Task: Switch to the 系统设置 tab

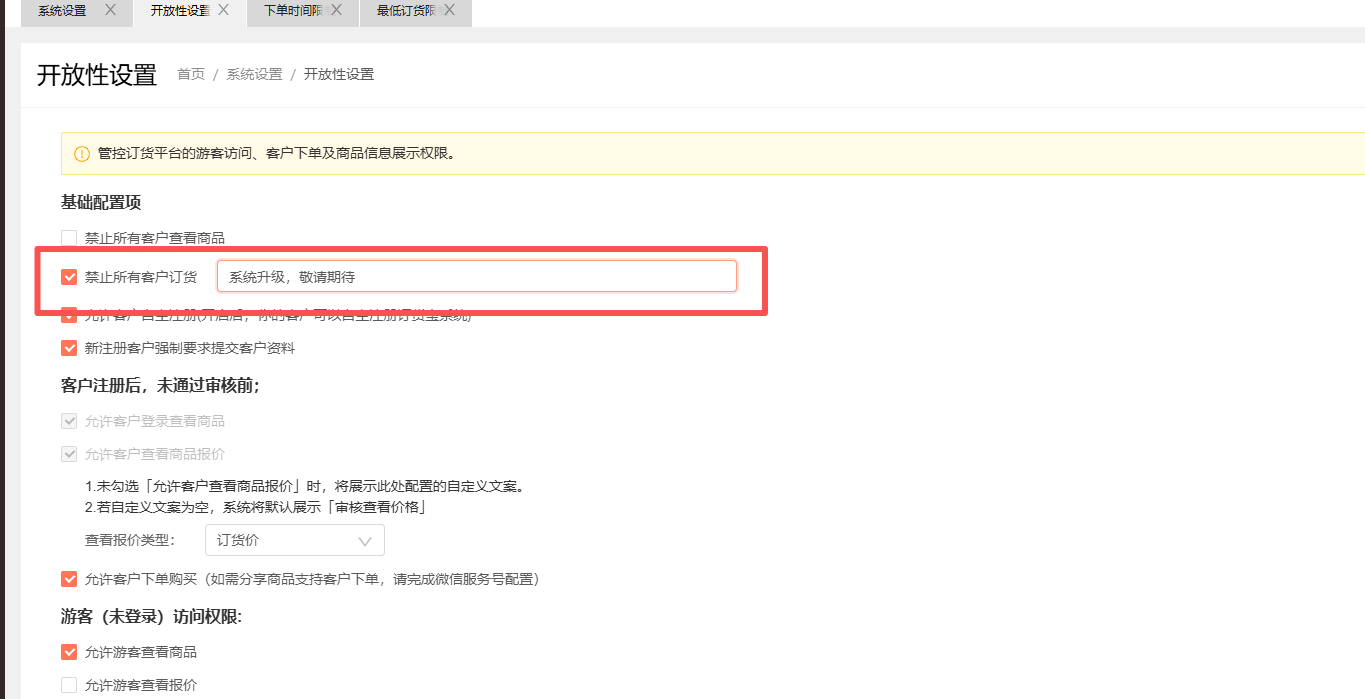Action: point(62,10)
